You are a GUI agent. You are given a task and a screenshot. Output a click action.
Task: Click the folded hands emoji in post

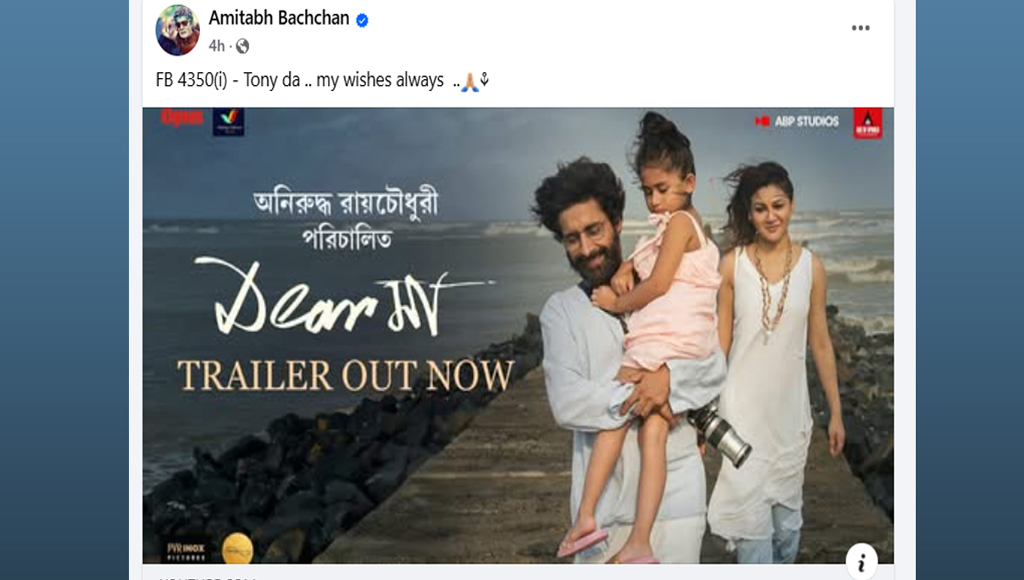click(470, 82)
